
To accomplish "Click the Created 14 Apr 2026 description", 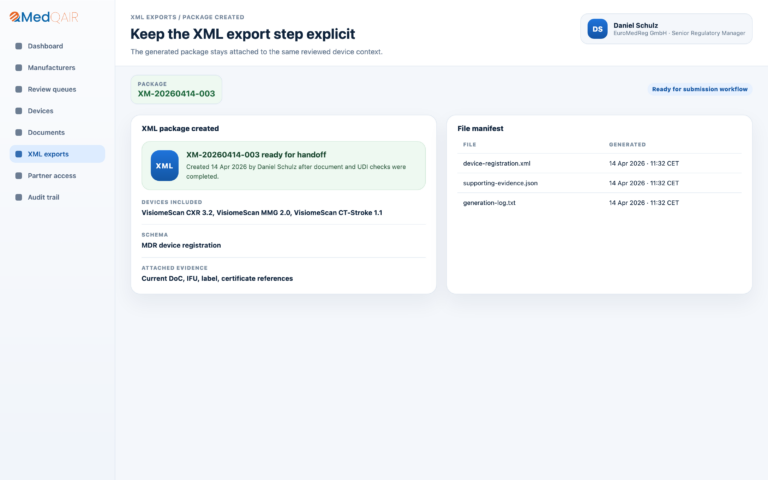I will 296,171.
